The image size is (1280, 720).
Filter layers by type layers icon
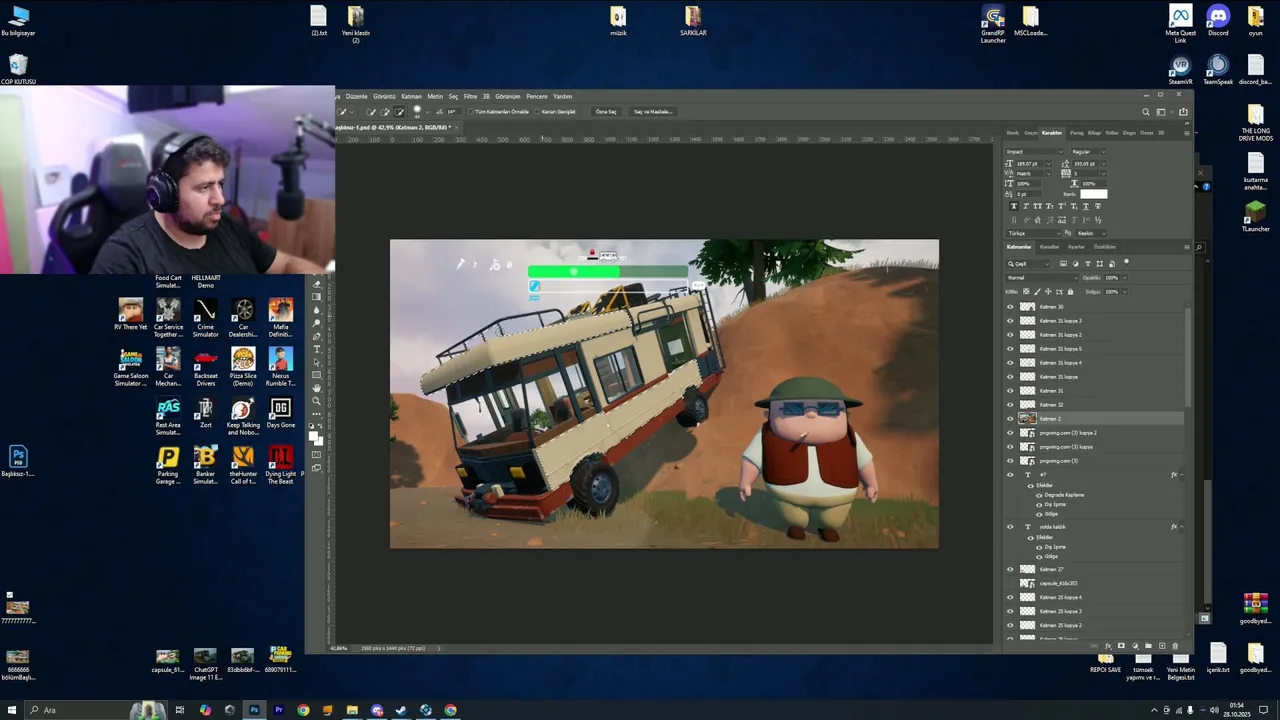(1088, 264)
